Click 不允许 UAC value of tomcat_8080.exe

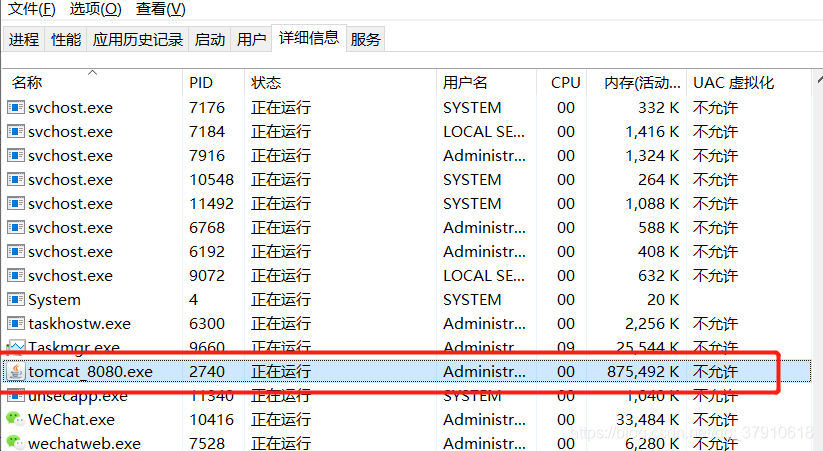[715, 372]
